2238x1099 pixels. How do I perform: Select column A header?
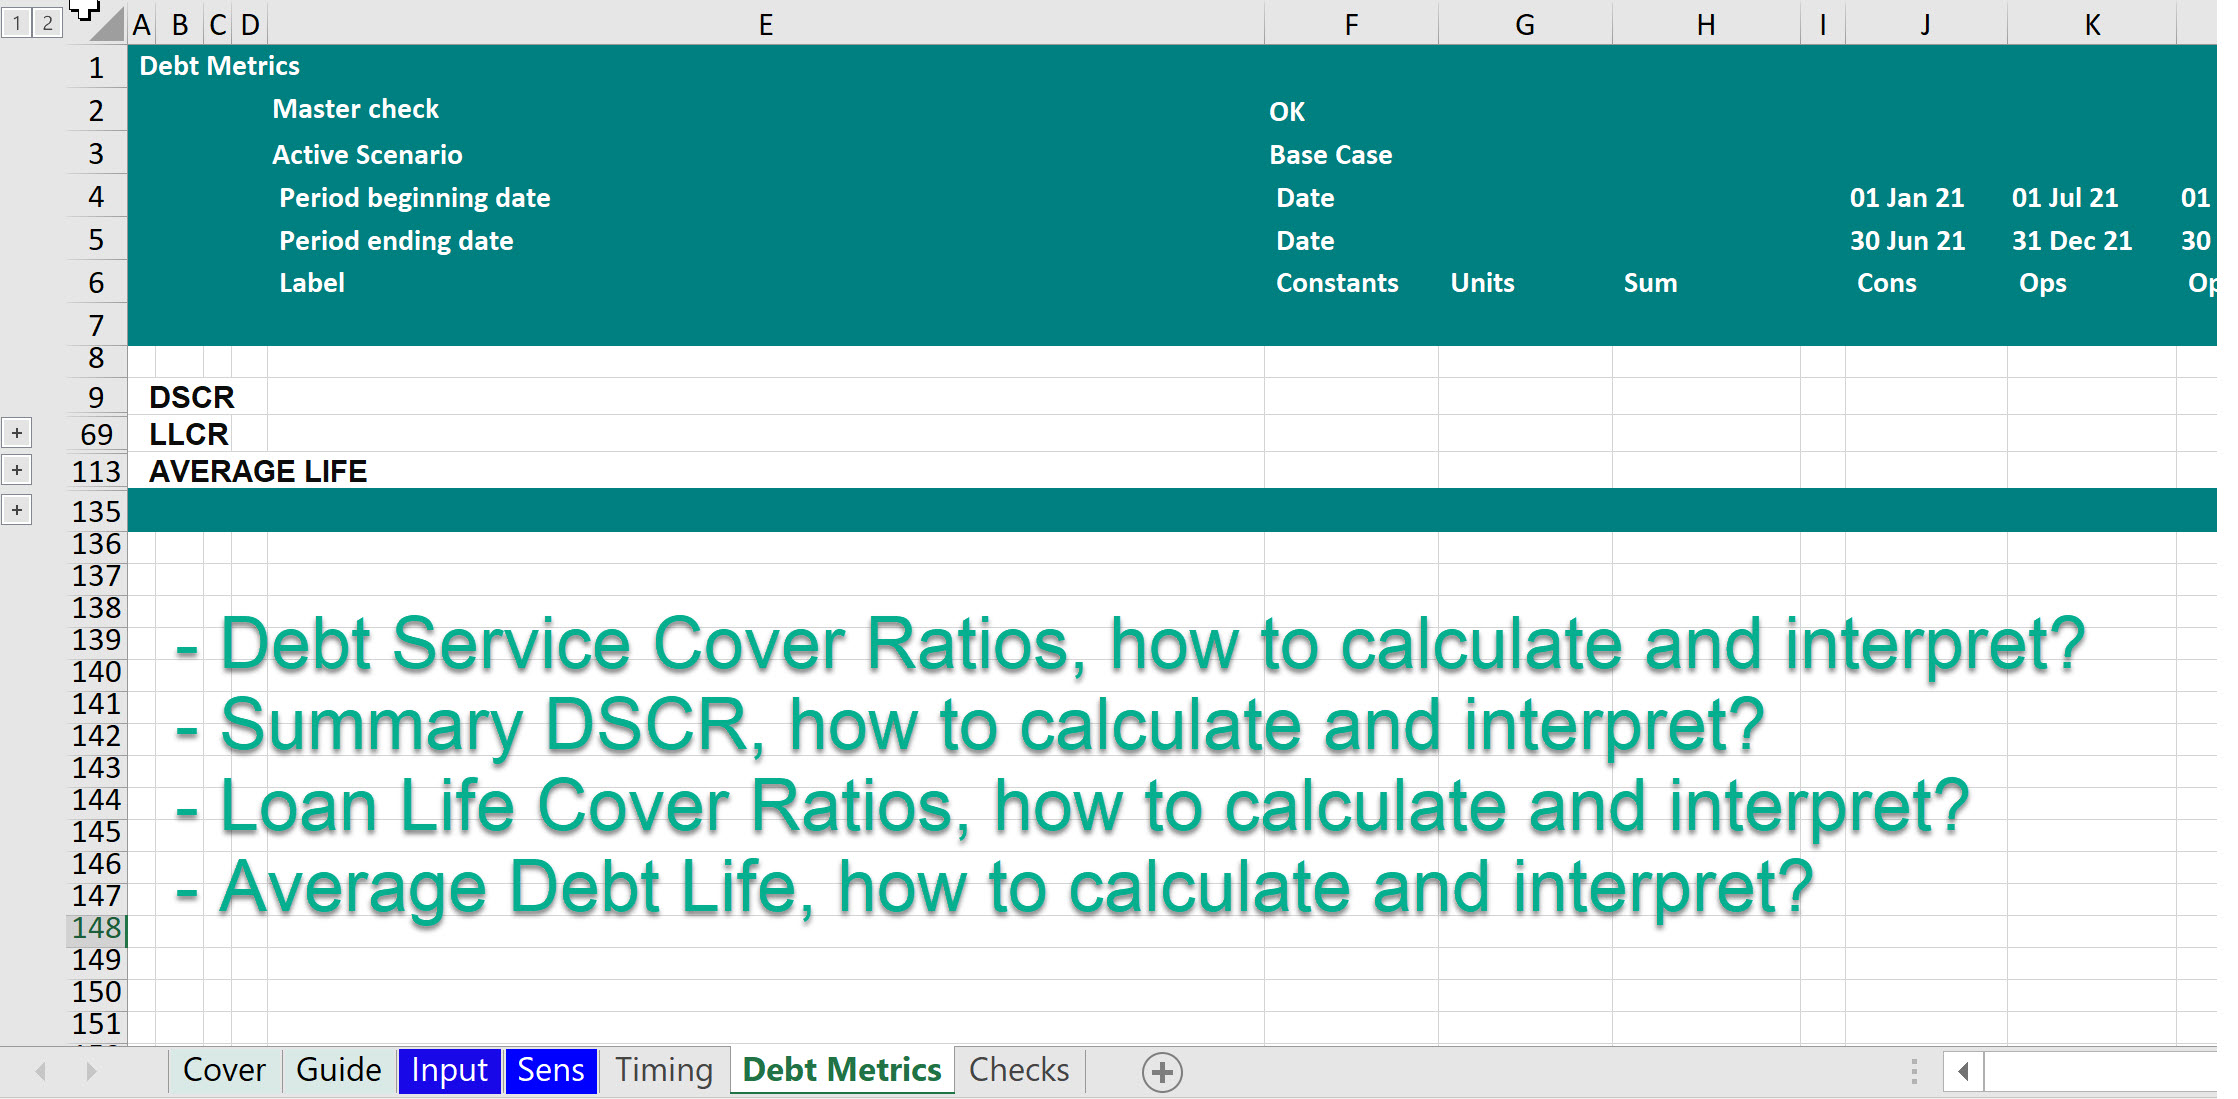(x=141, y=24)
